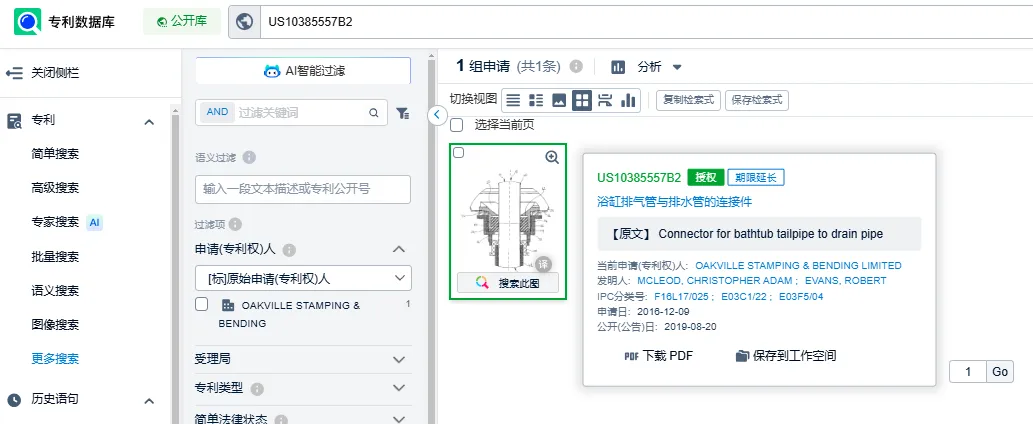Click the 保存检索式 button
This screenshot has width=1033, height=424.
click(757, 101)
